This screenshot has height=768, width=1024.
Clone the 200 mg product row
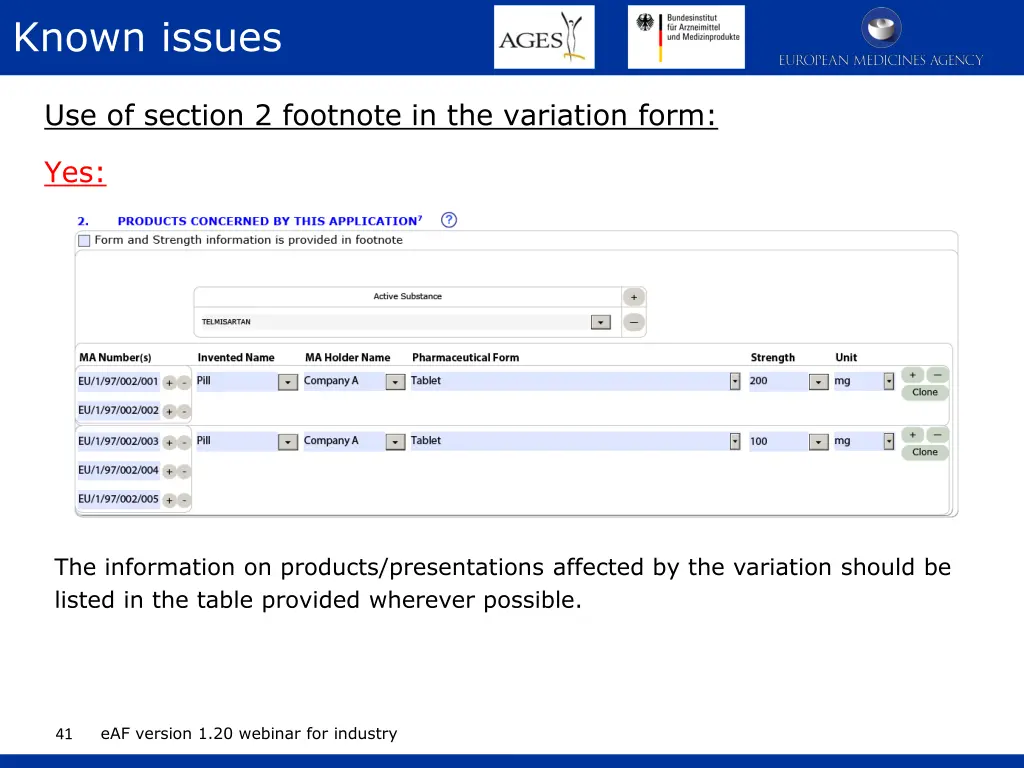click(924, 392)
